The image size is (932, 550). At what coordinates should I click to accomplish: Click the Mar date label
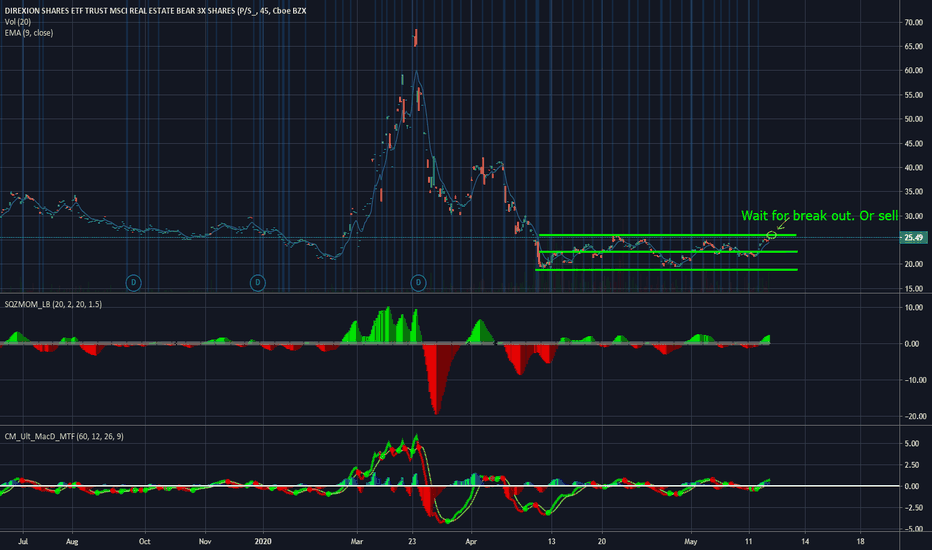click(357, 541)
